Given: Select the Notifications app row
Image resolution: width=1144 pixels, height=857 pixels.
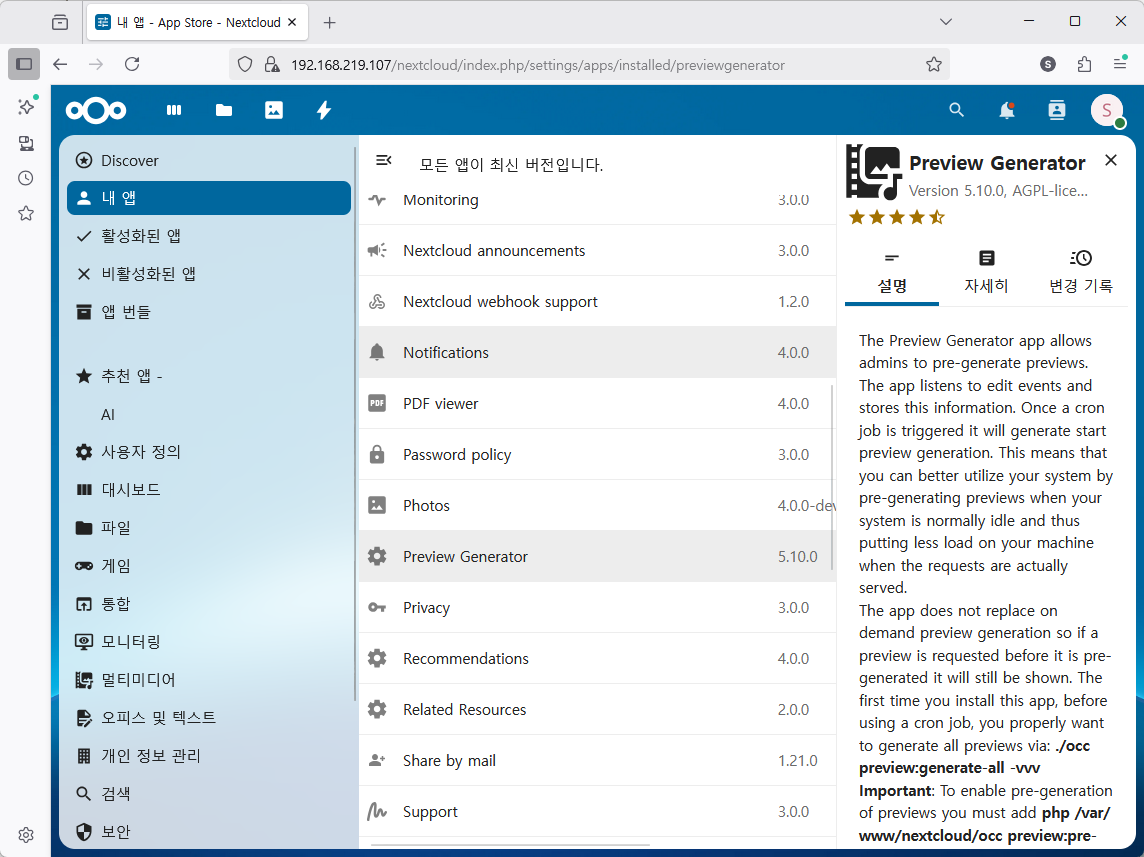Looking at the screenshot, I should pos(597,352).
